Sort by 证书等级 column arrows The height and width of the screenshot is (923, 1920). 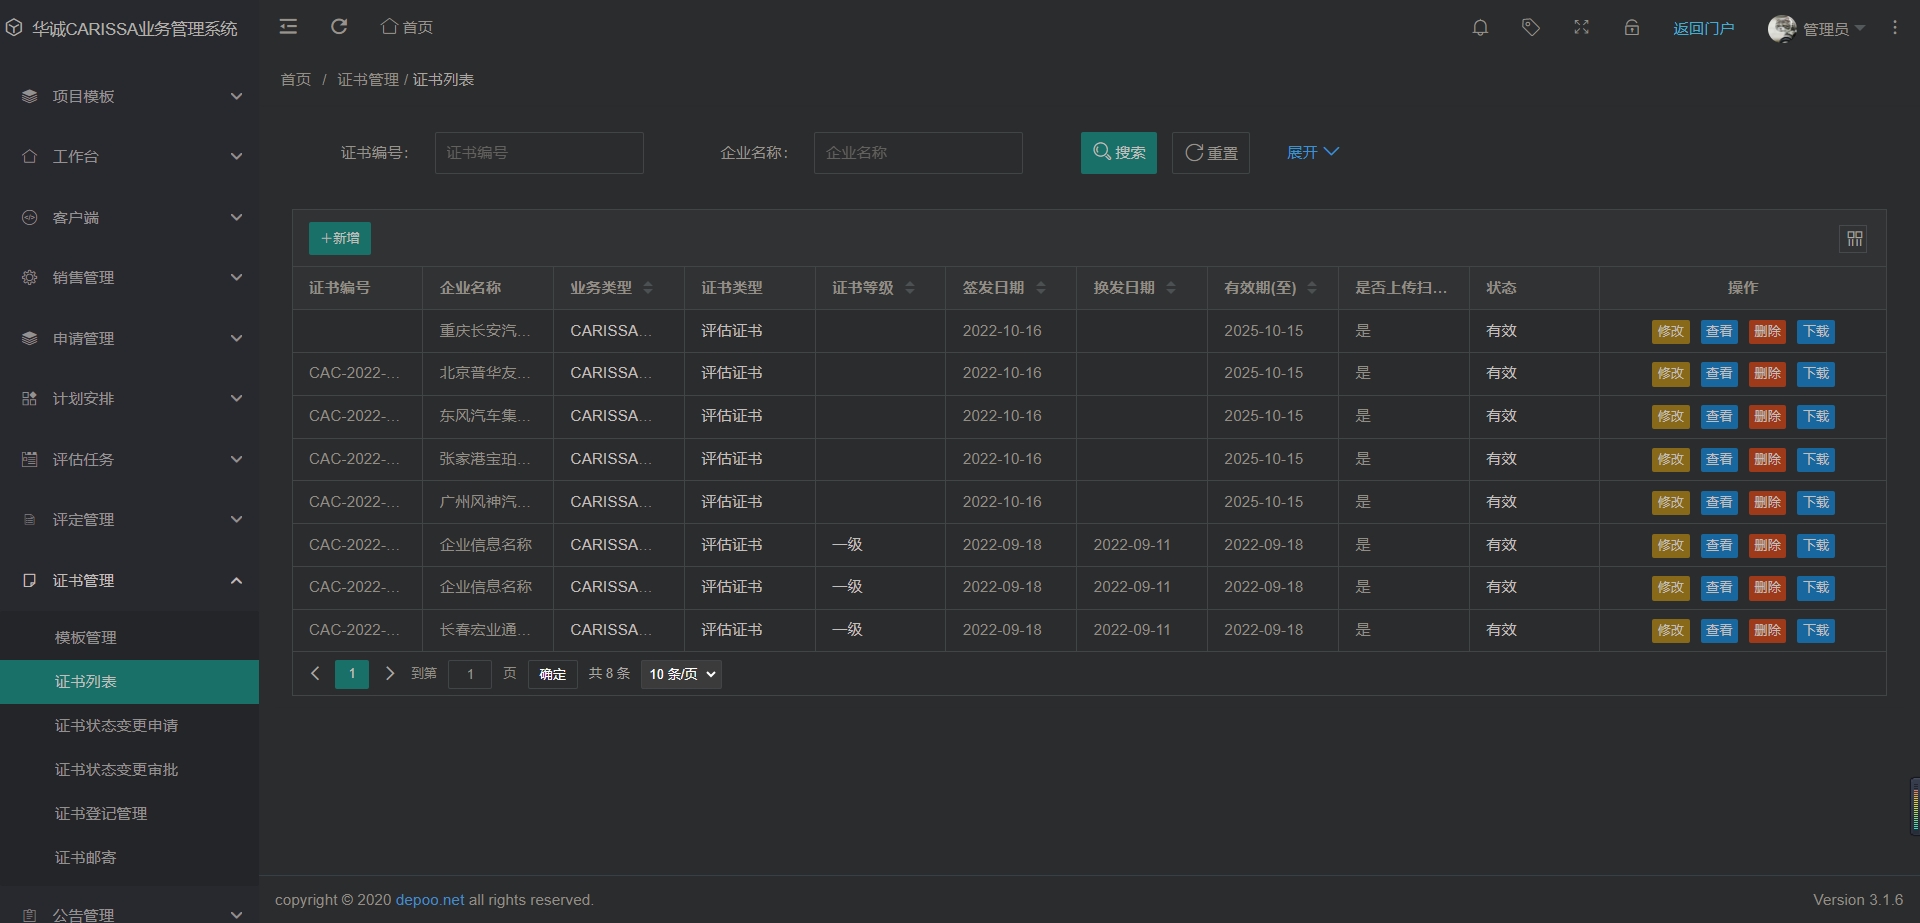pos(910,288)
